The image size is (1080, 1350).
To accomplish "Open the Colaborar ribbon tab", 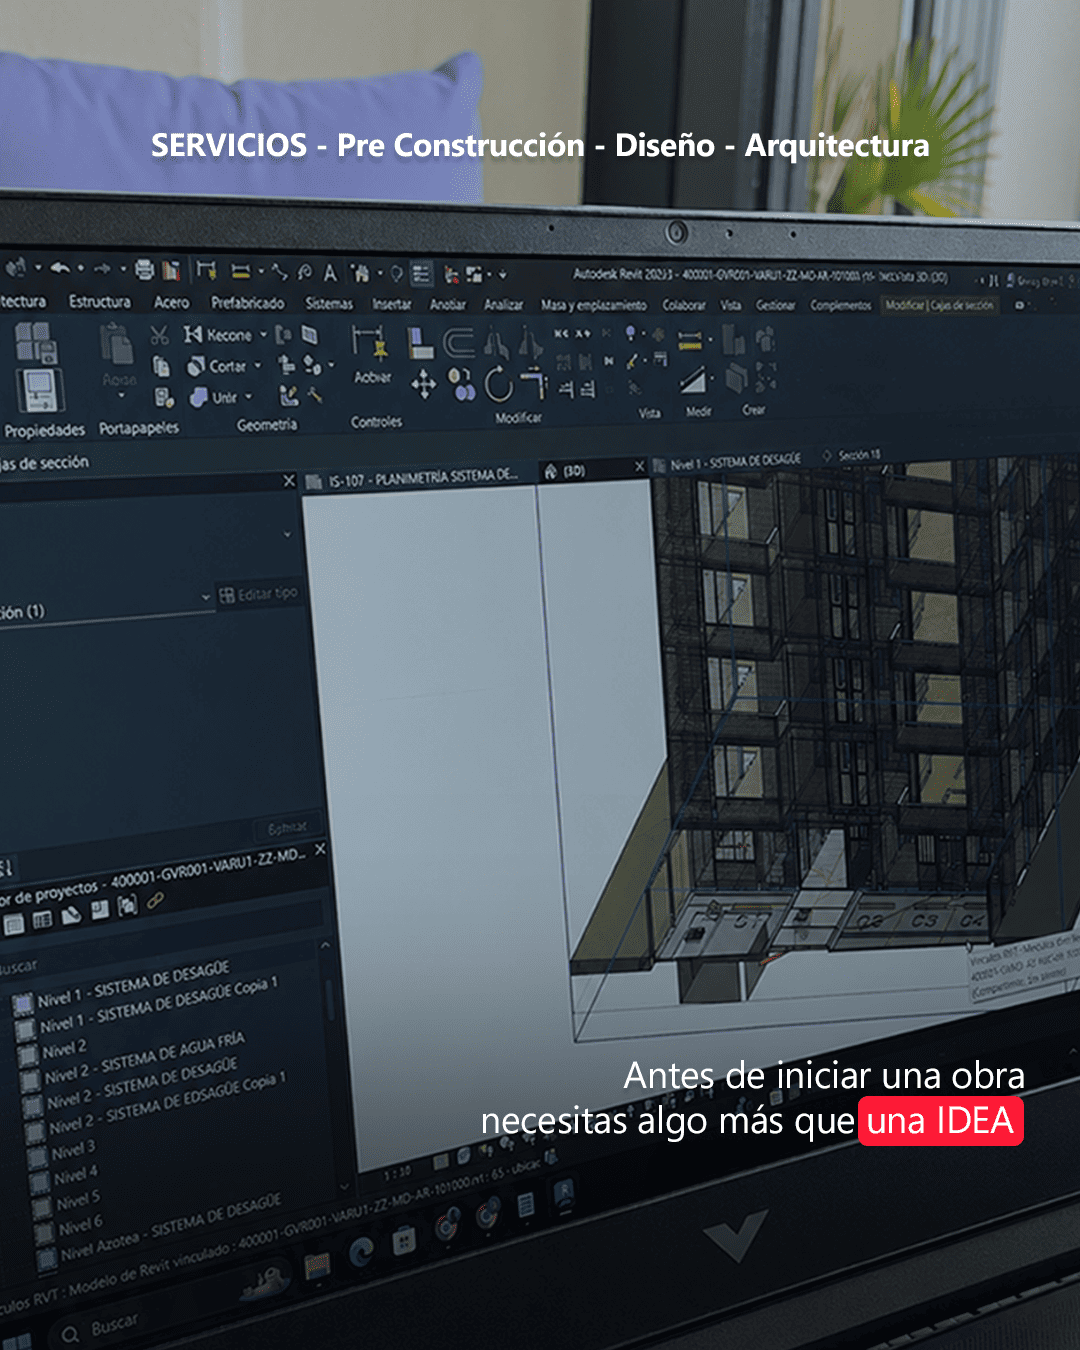I will click(x=684, y=305).
